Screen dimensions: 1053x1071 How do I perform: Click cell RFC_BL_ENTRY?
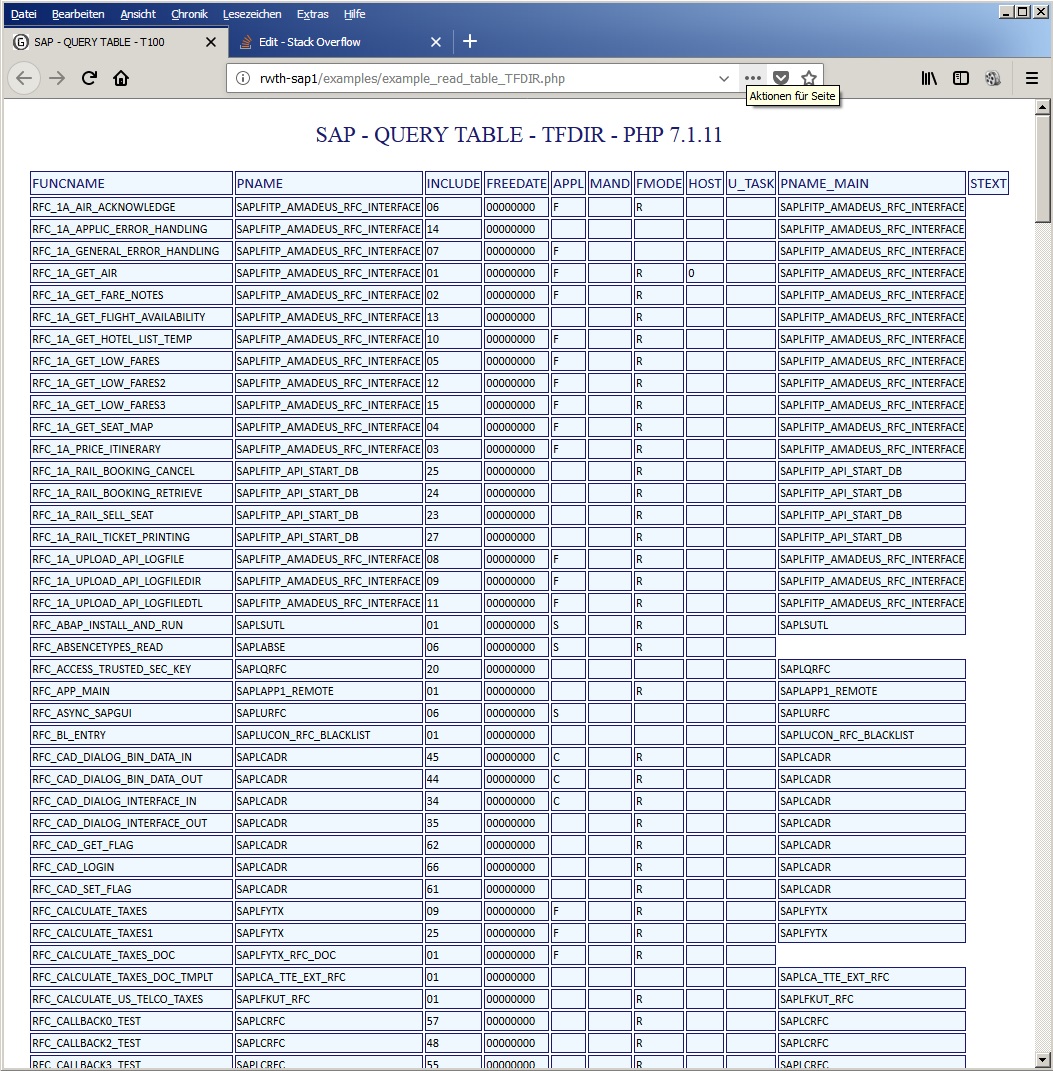tap(131, 735)
